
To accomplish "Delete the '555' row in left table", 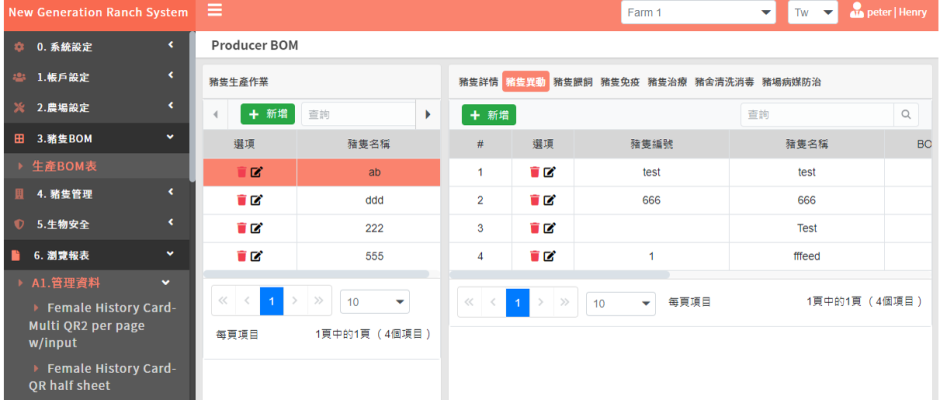I will point(242,256).
